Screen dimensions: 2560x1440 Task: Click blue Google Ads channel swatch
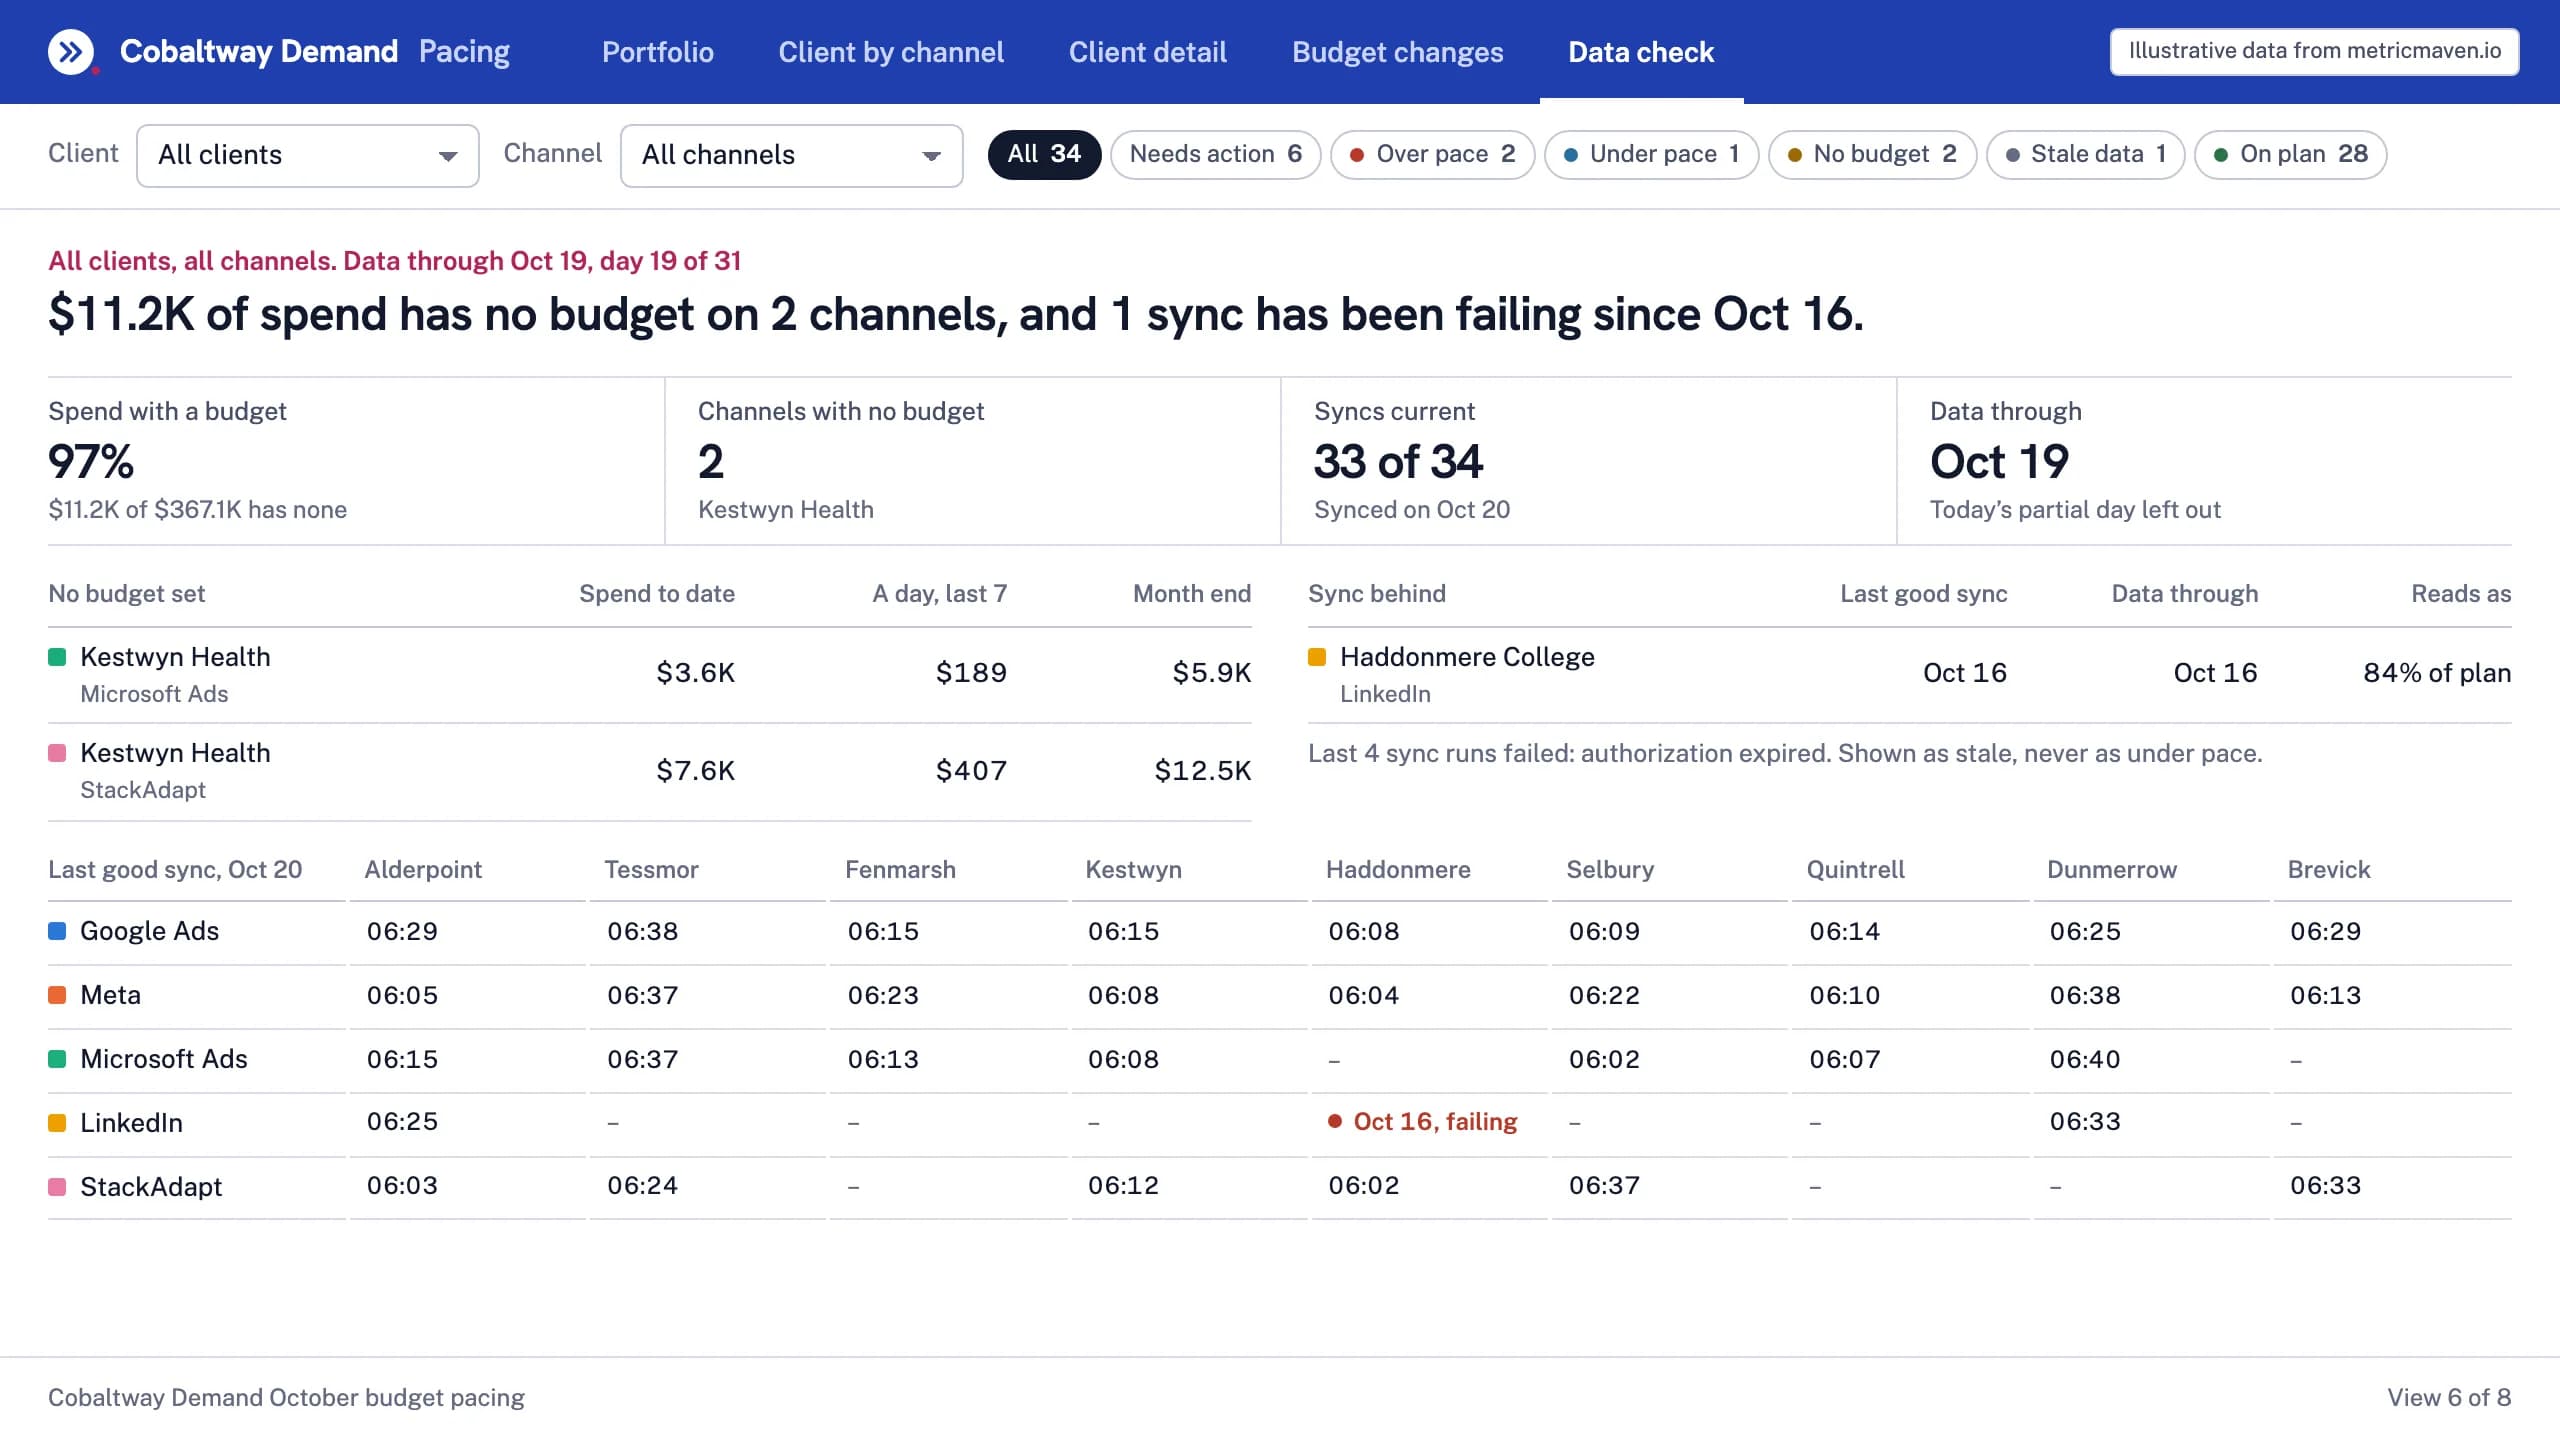(x=57, y=931)
